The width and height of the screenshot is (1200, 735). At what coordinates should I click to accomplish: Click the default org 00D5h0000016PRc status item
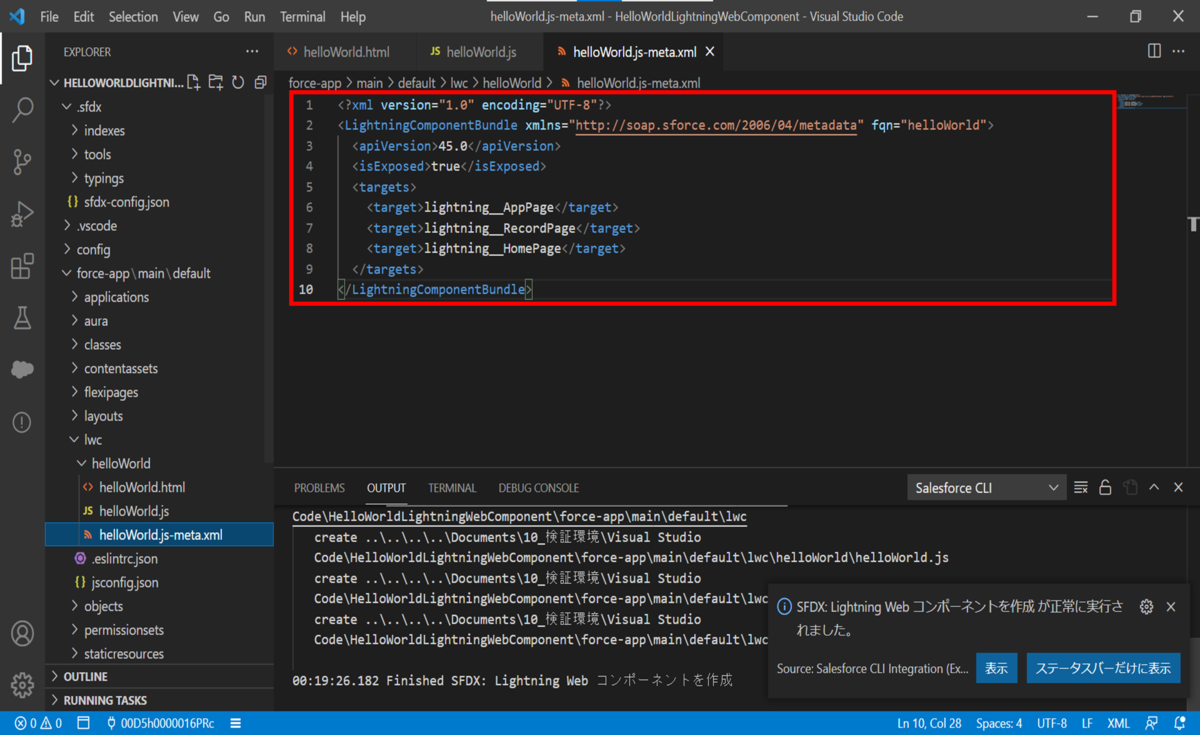(160, 723)
